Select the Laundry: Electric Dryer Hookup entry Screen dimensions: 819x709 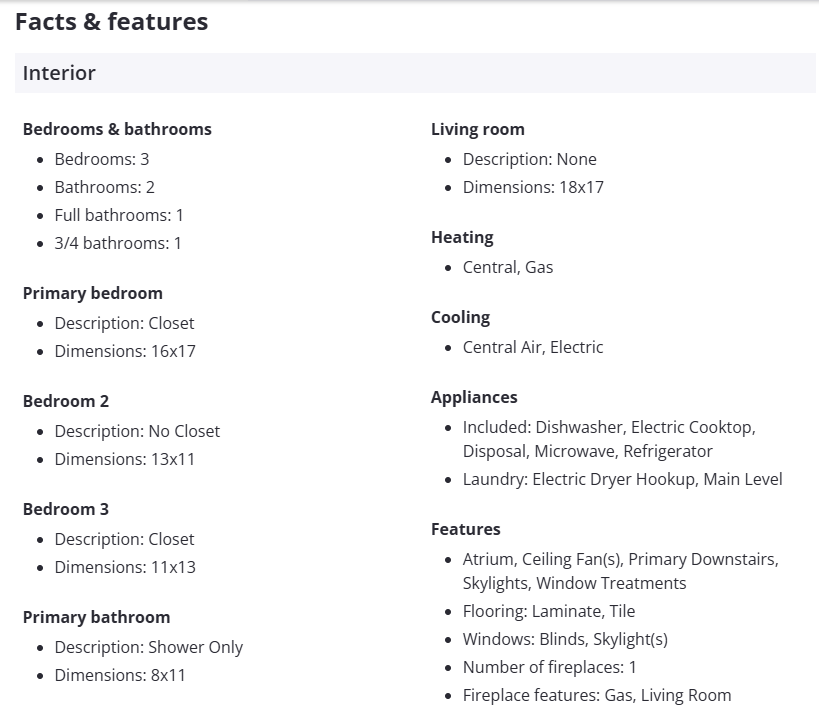(622, 479)
